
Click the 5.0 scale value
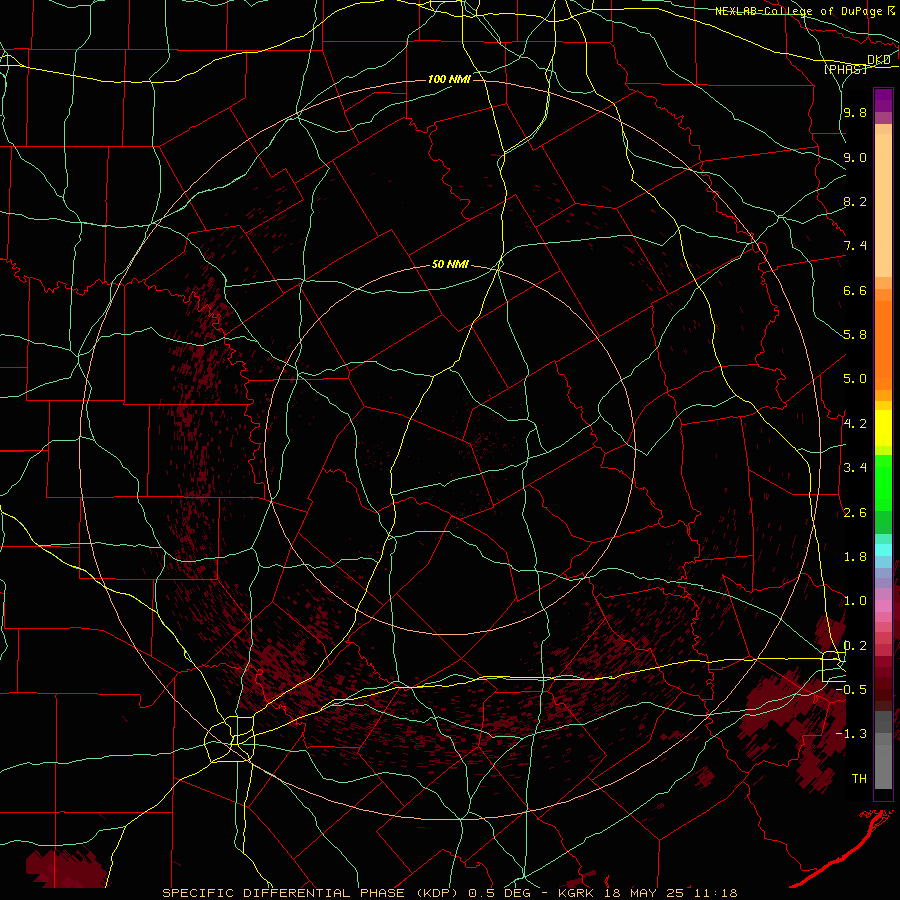coord(855,379)
